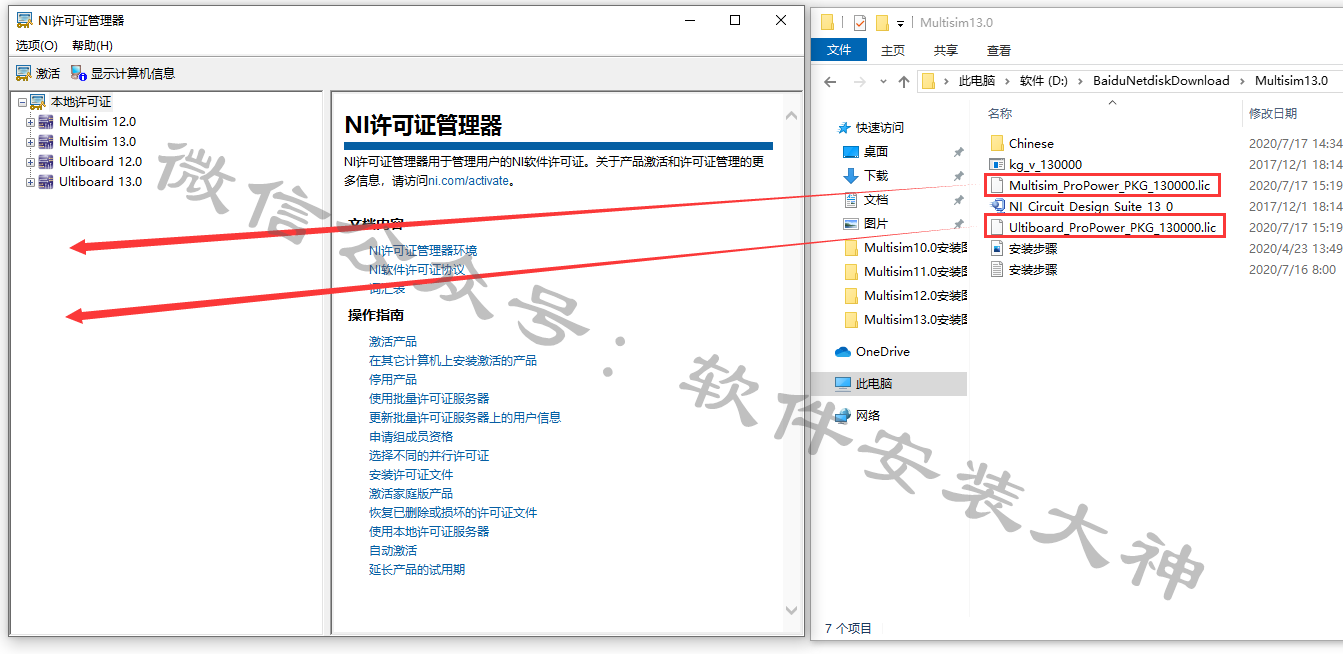Sort by the 修改日期 column header

click(1273, 113)
